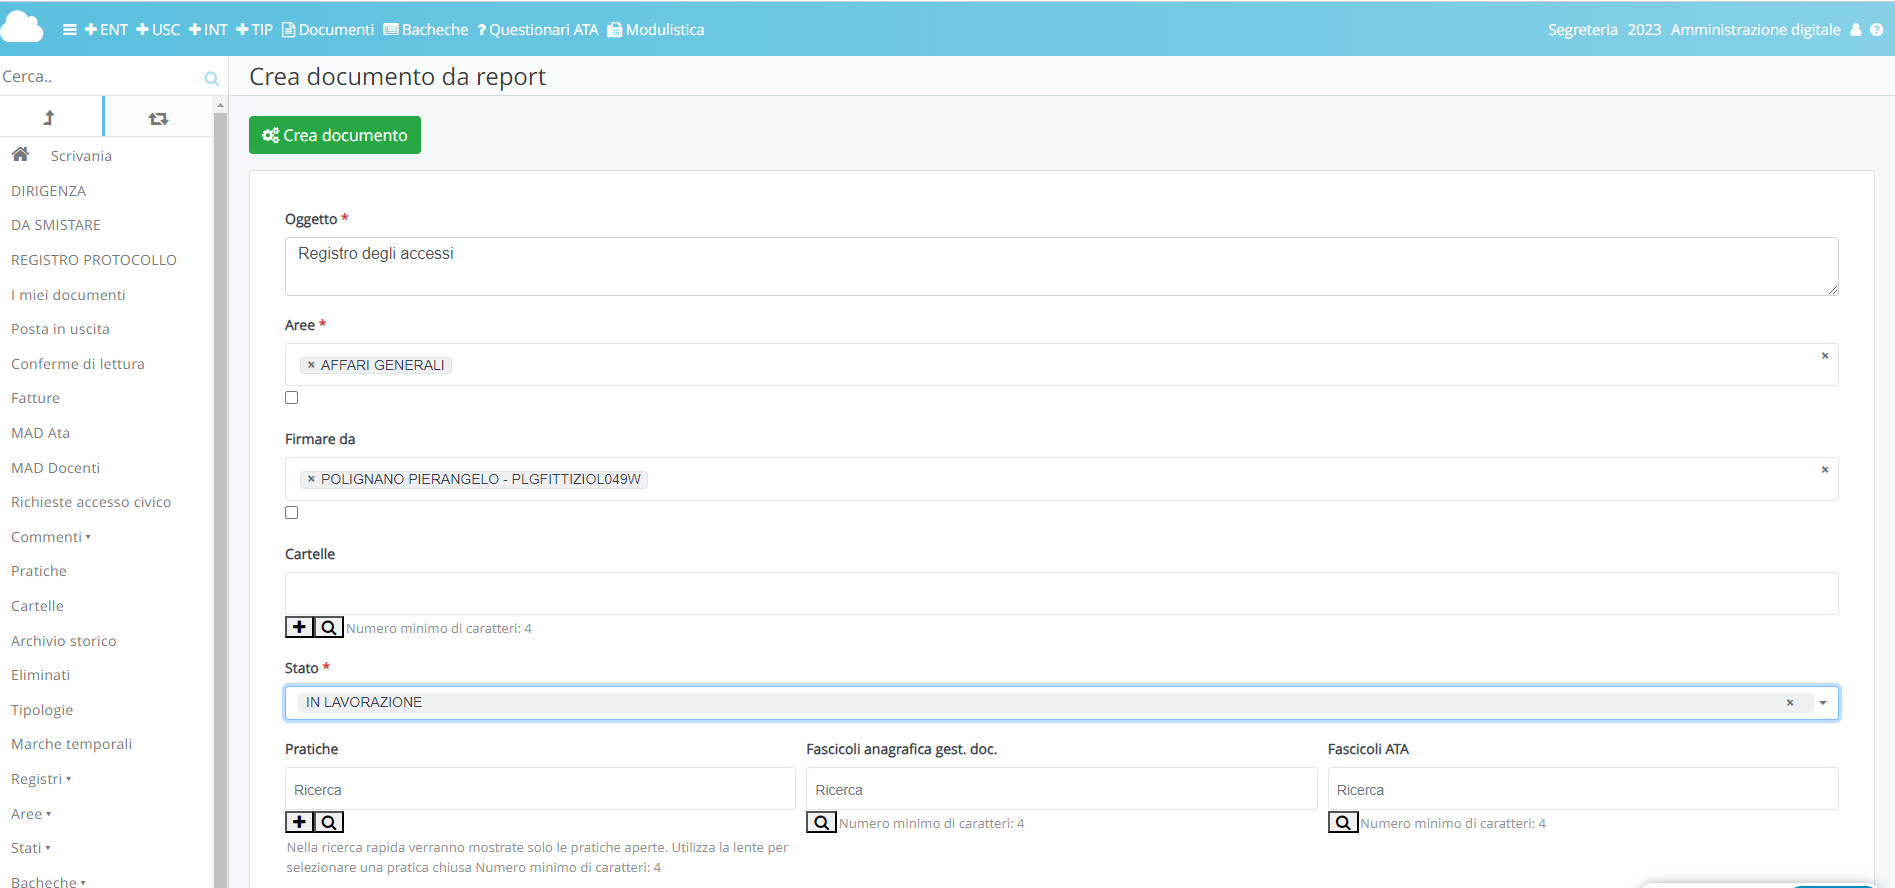Open Posta in uscita in sidebar

click(60, 329)
